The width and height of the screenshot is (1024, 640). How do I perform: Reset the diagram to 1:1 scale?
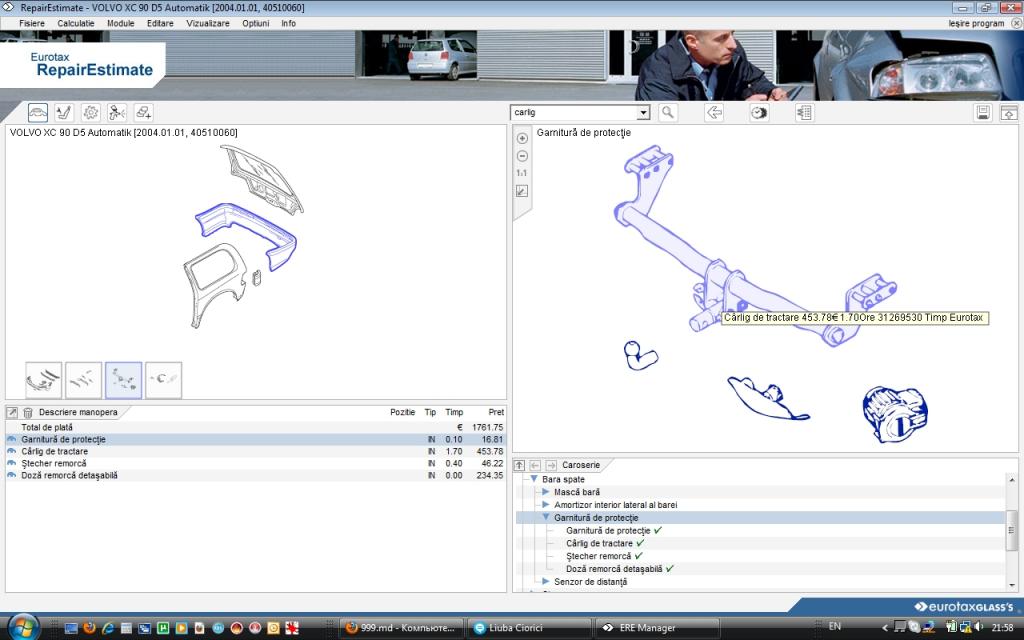pyautogui.click(x=522, y=173)
